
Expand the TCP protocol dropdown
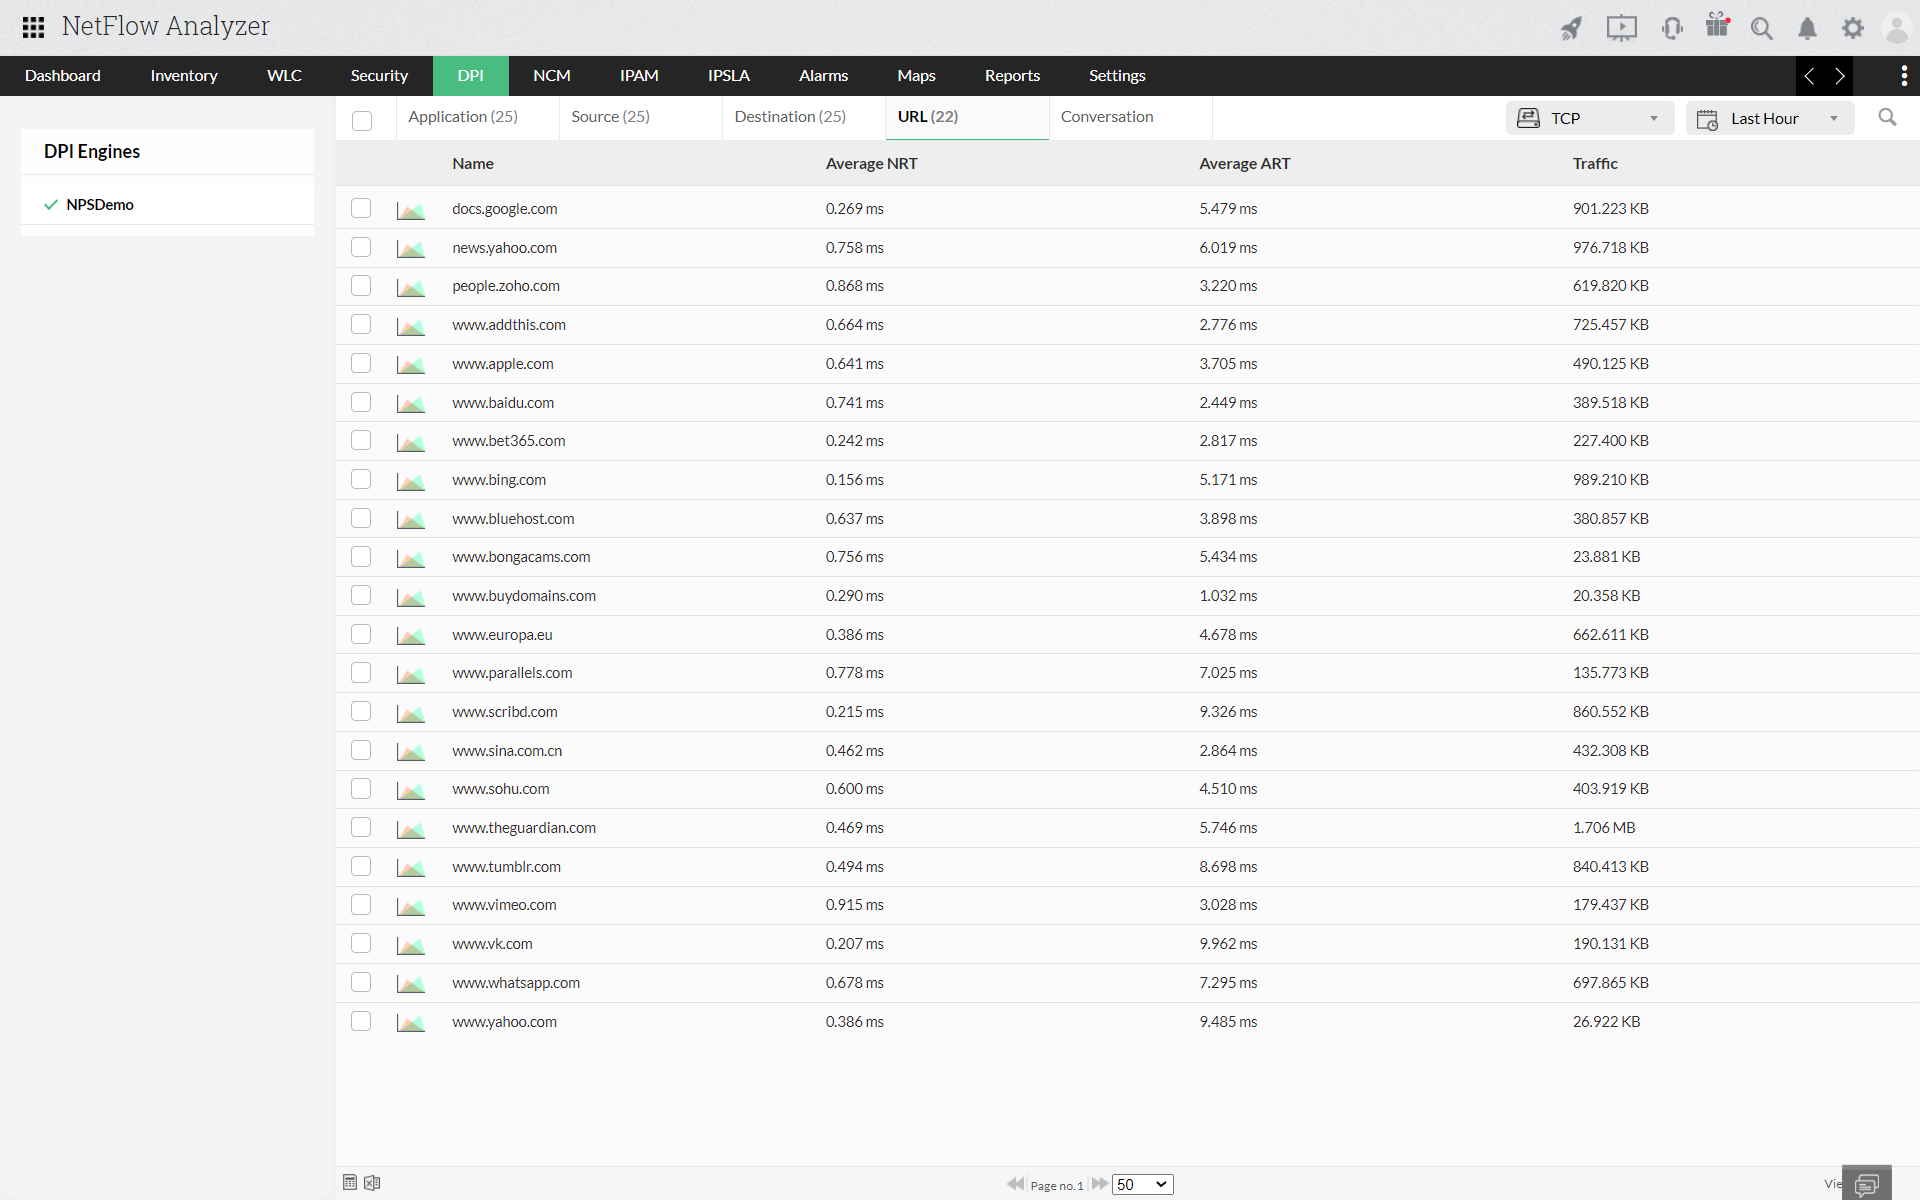pyautogui.click(x=1589, y=118)
